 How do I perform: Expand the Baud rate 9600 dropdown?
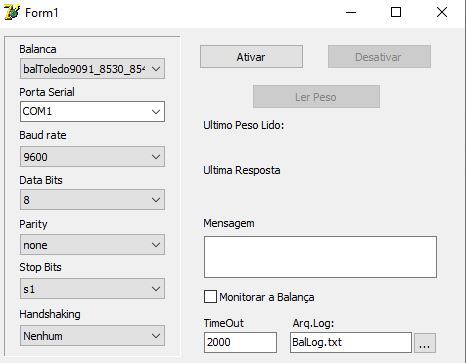(x=92, y=156)
